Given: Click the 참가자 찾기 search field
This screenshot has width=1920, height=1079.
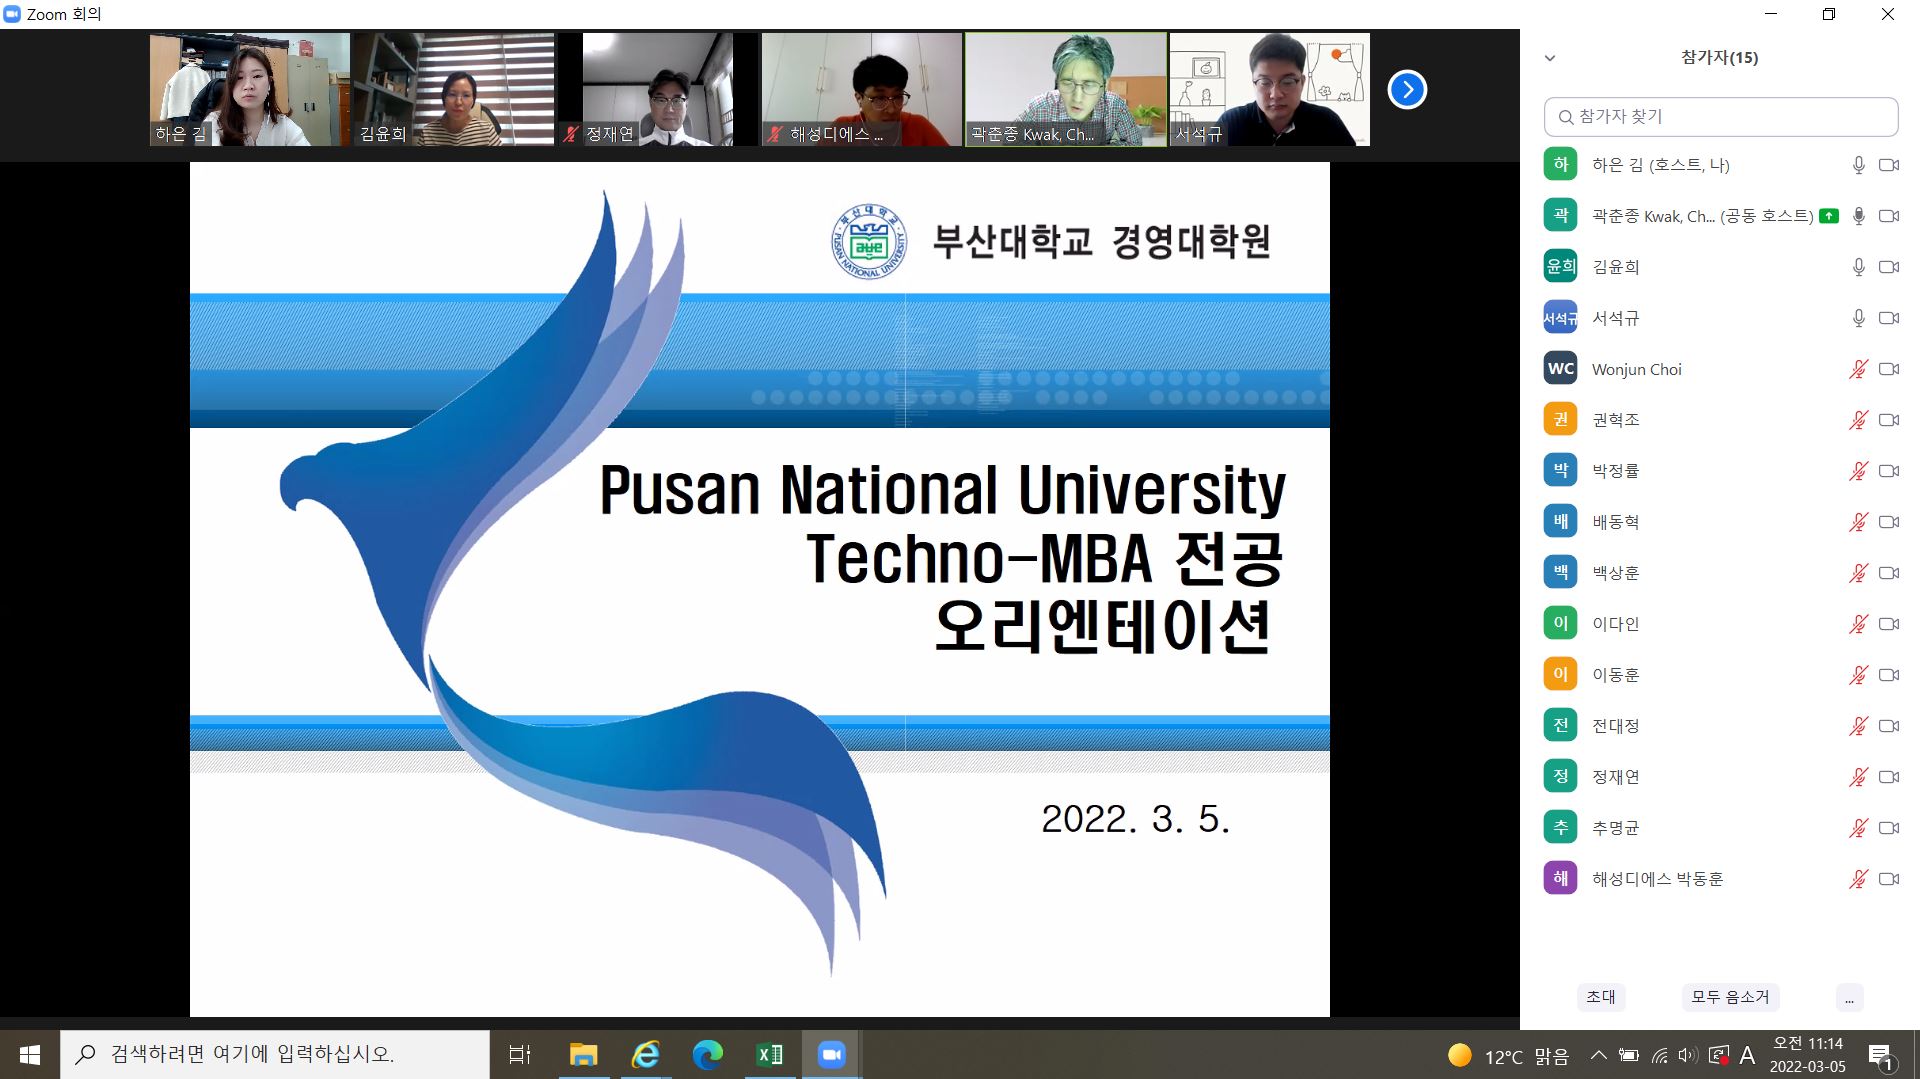Looking at the screenshot, I should 1720,117.
